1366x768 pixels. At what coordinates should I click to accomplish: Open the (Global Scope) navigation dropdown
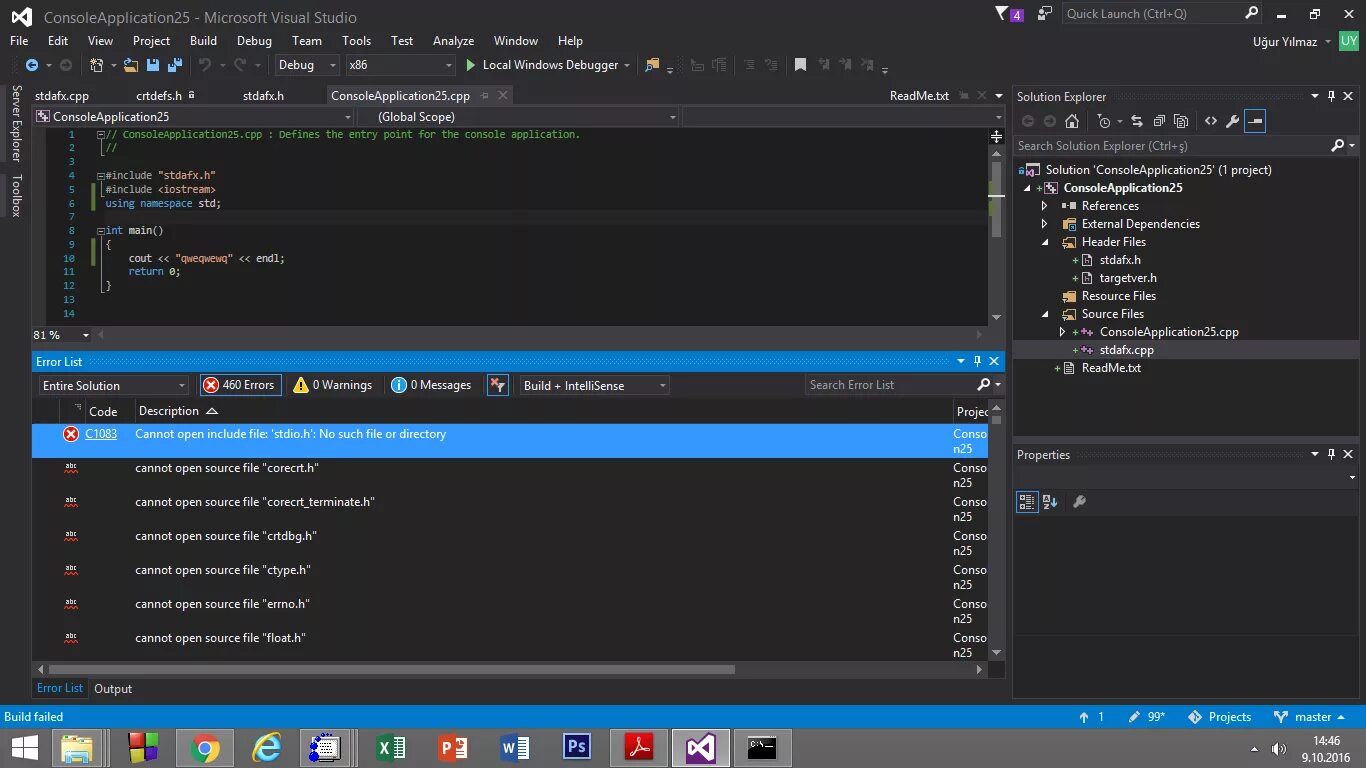(x=519, y=117)
